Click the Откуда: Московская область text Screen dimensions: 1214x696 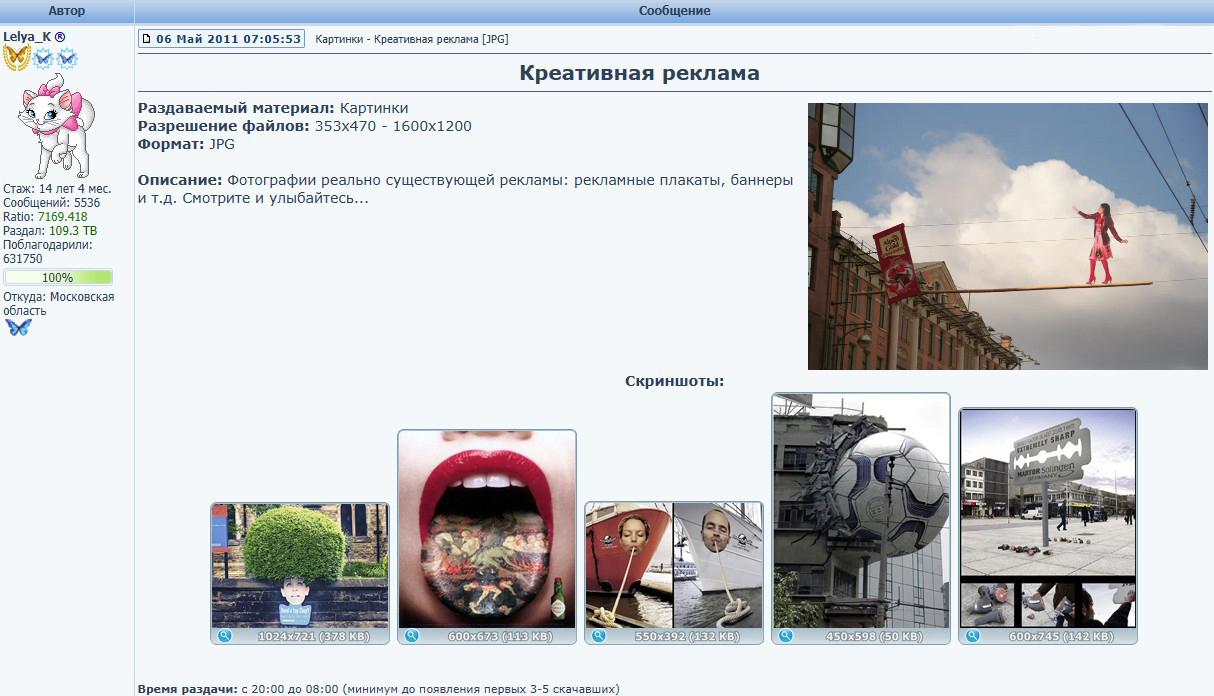click(59, 304)
